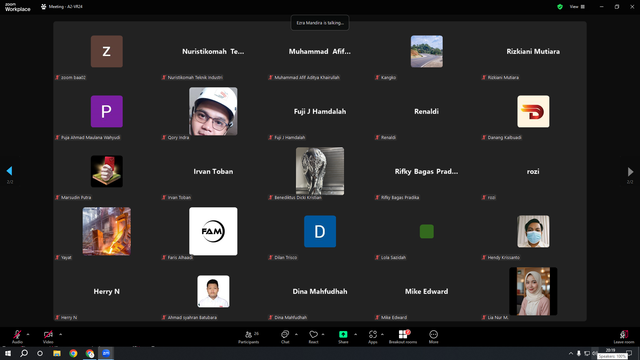The width and height of the screenshot is (640, 360).
Task: Open the first Chrome taskbar icon
Action: click(x=73, y=353)
